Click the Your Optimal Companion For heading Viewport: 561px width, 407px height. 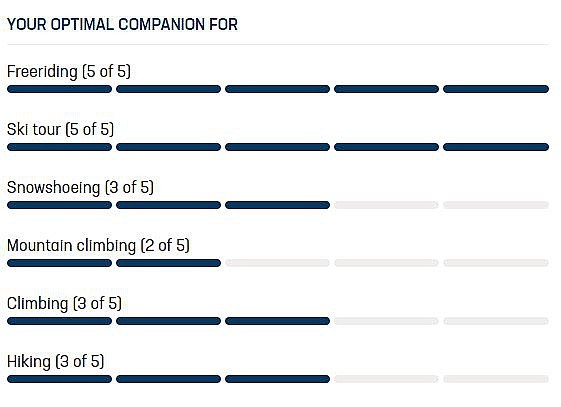point(122,24)
